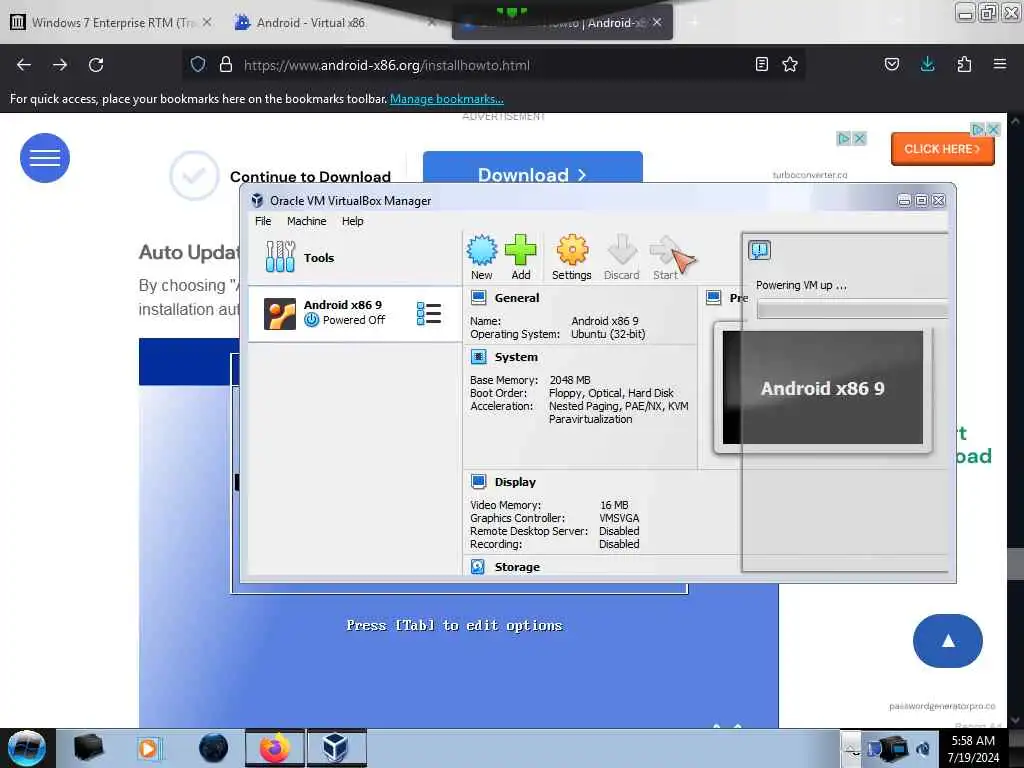1024x768 pixels.
Task: Go back in the browser
Action: pyautogui.click(x=24, y=65)
